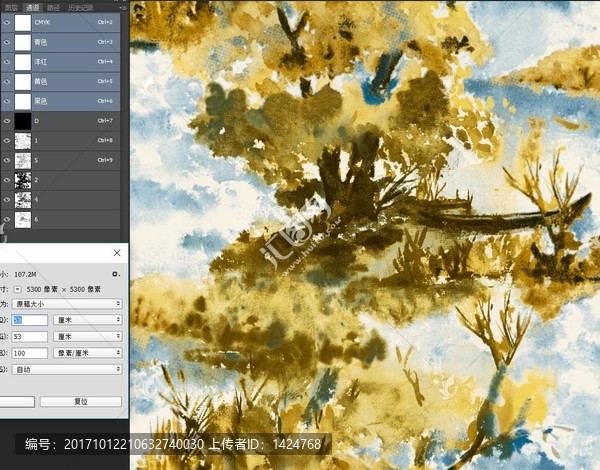Click the highlighted width input field

click(x=29, y=320)
